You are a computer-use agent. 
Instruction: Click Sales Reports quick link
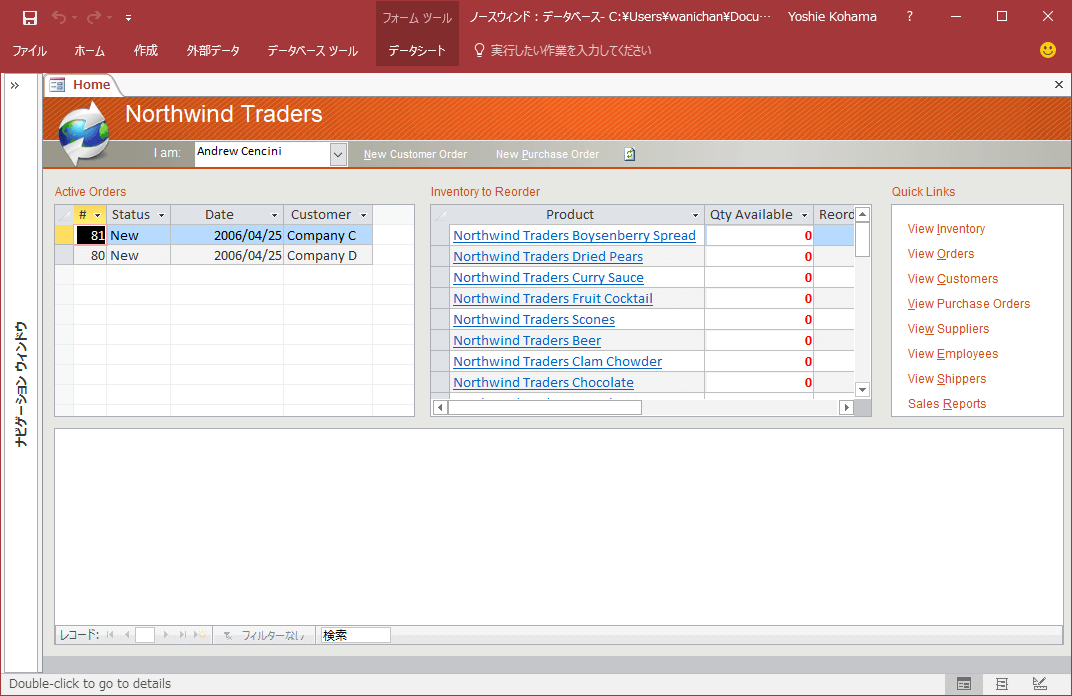pyautogui.click(x=947, y=404)
